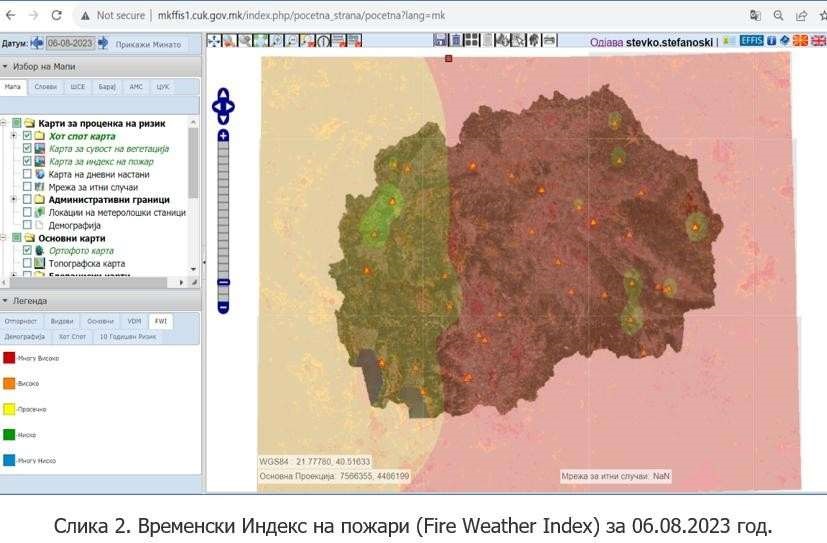Click the Одјава logout link
The width and height of the screenshot is (827, 543).
click(x=606, y=42)
